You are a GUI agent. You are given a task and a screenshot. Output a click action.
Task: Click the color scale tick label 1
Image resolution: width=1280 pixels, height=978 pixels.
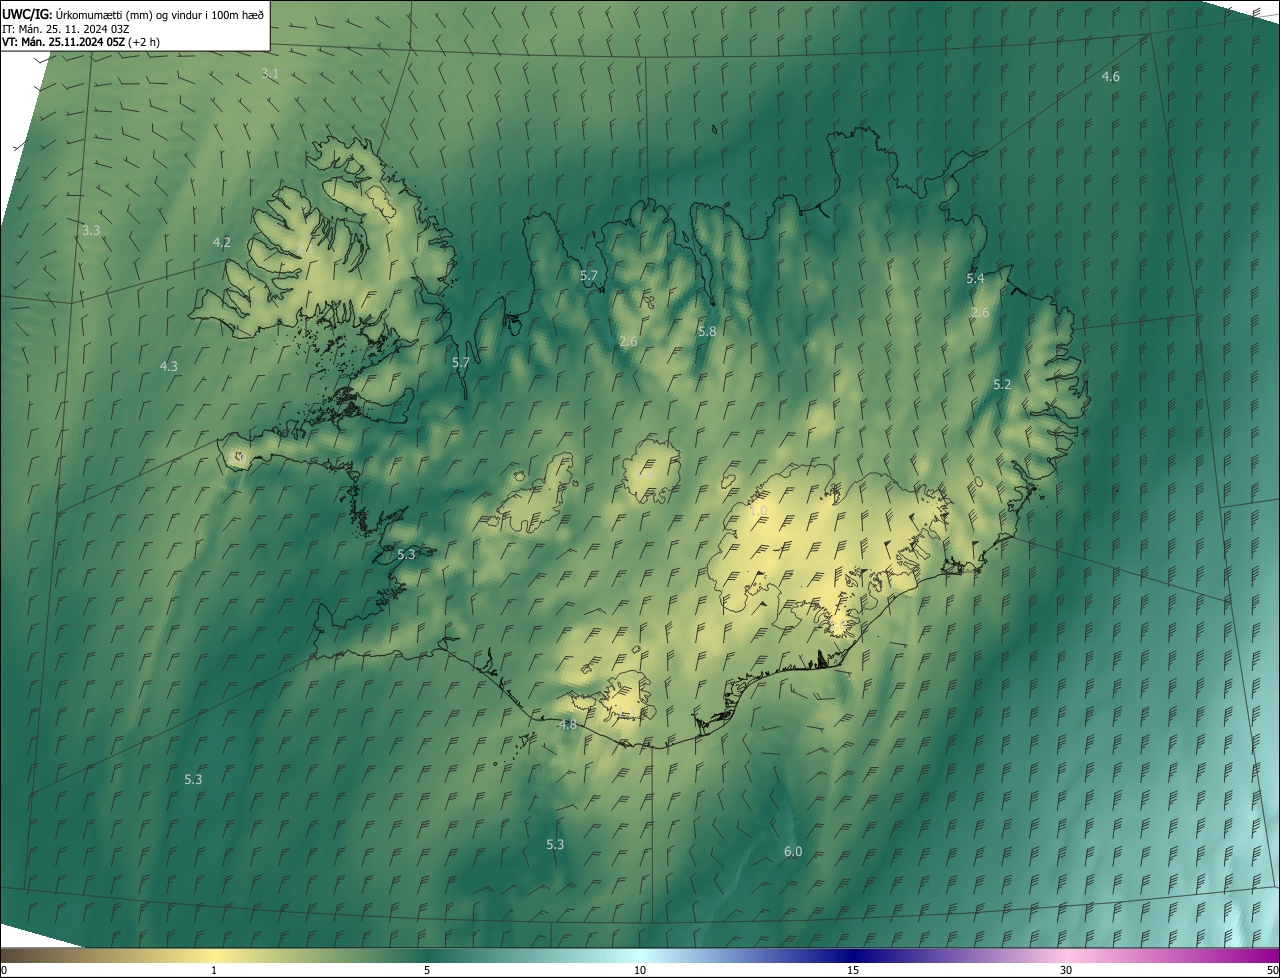[214, 970]
